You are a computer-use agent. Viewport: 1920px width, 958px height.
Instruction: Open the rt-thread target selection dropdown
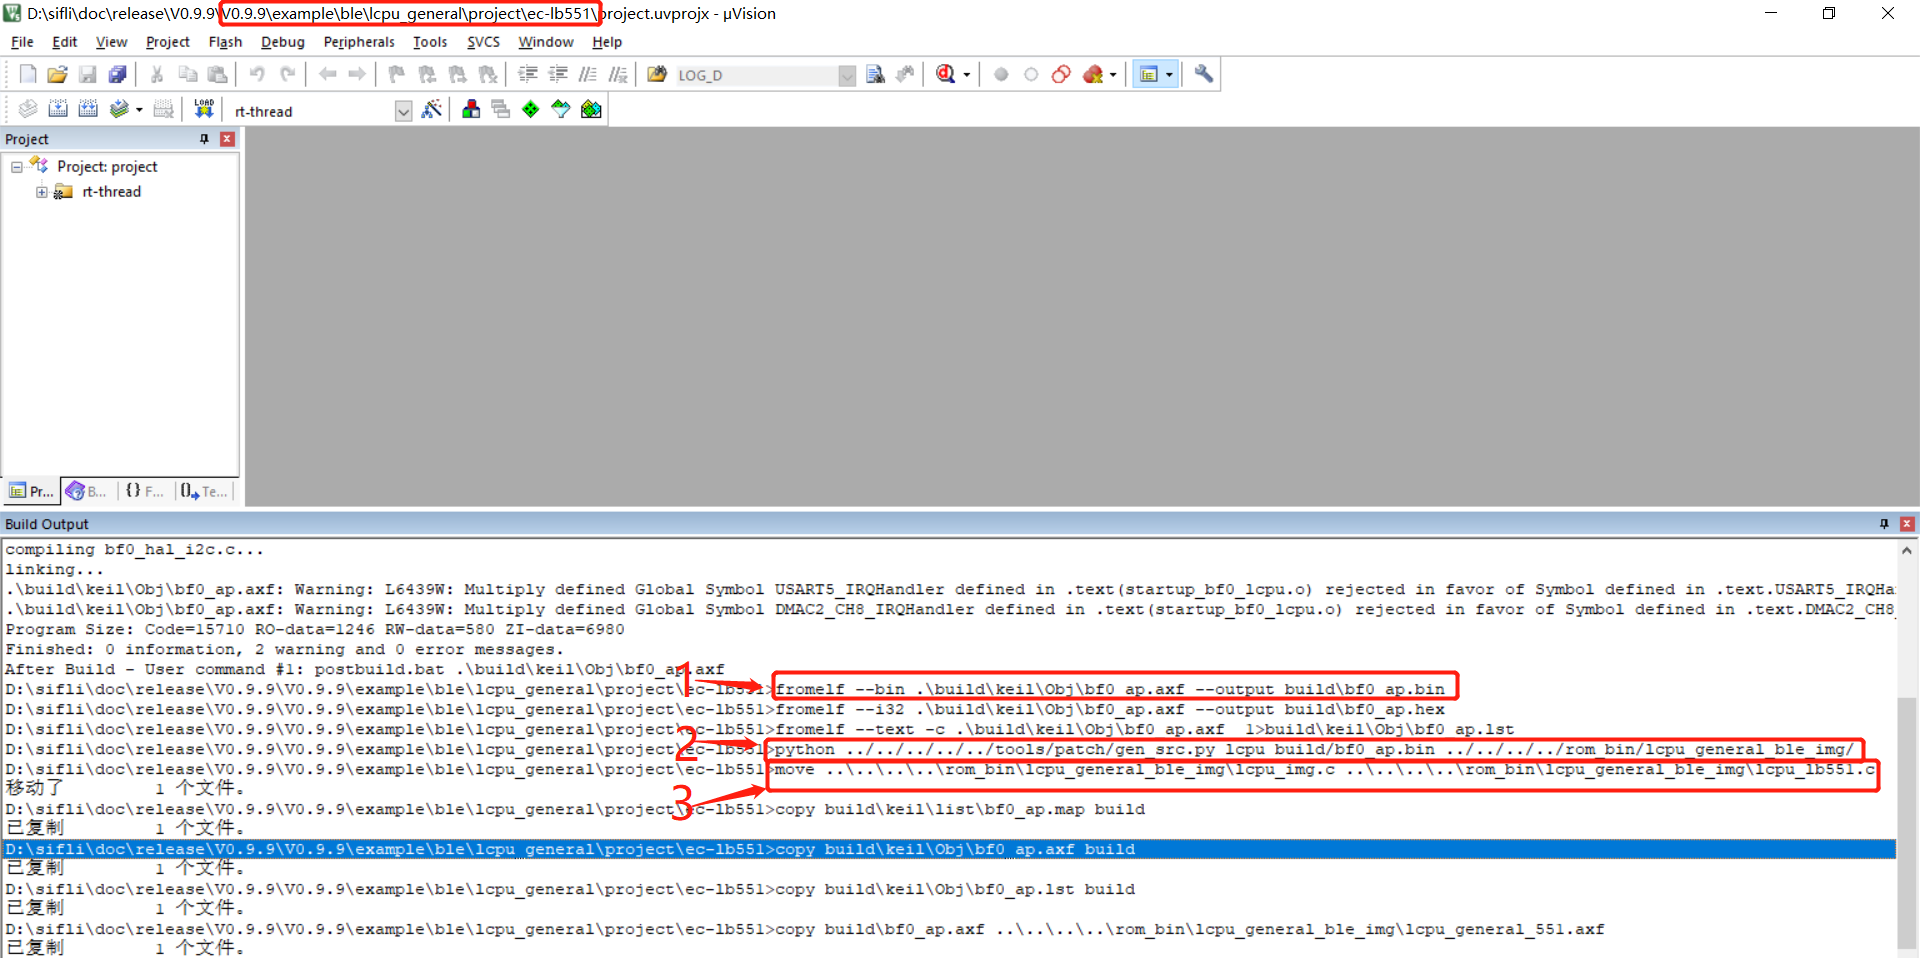(x=403, y=111)
